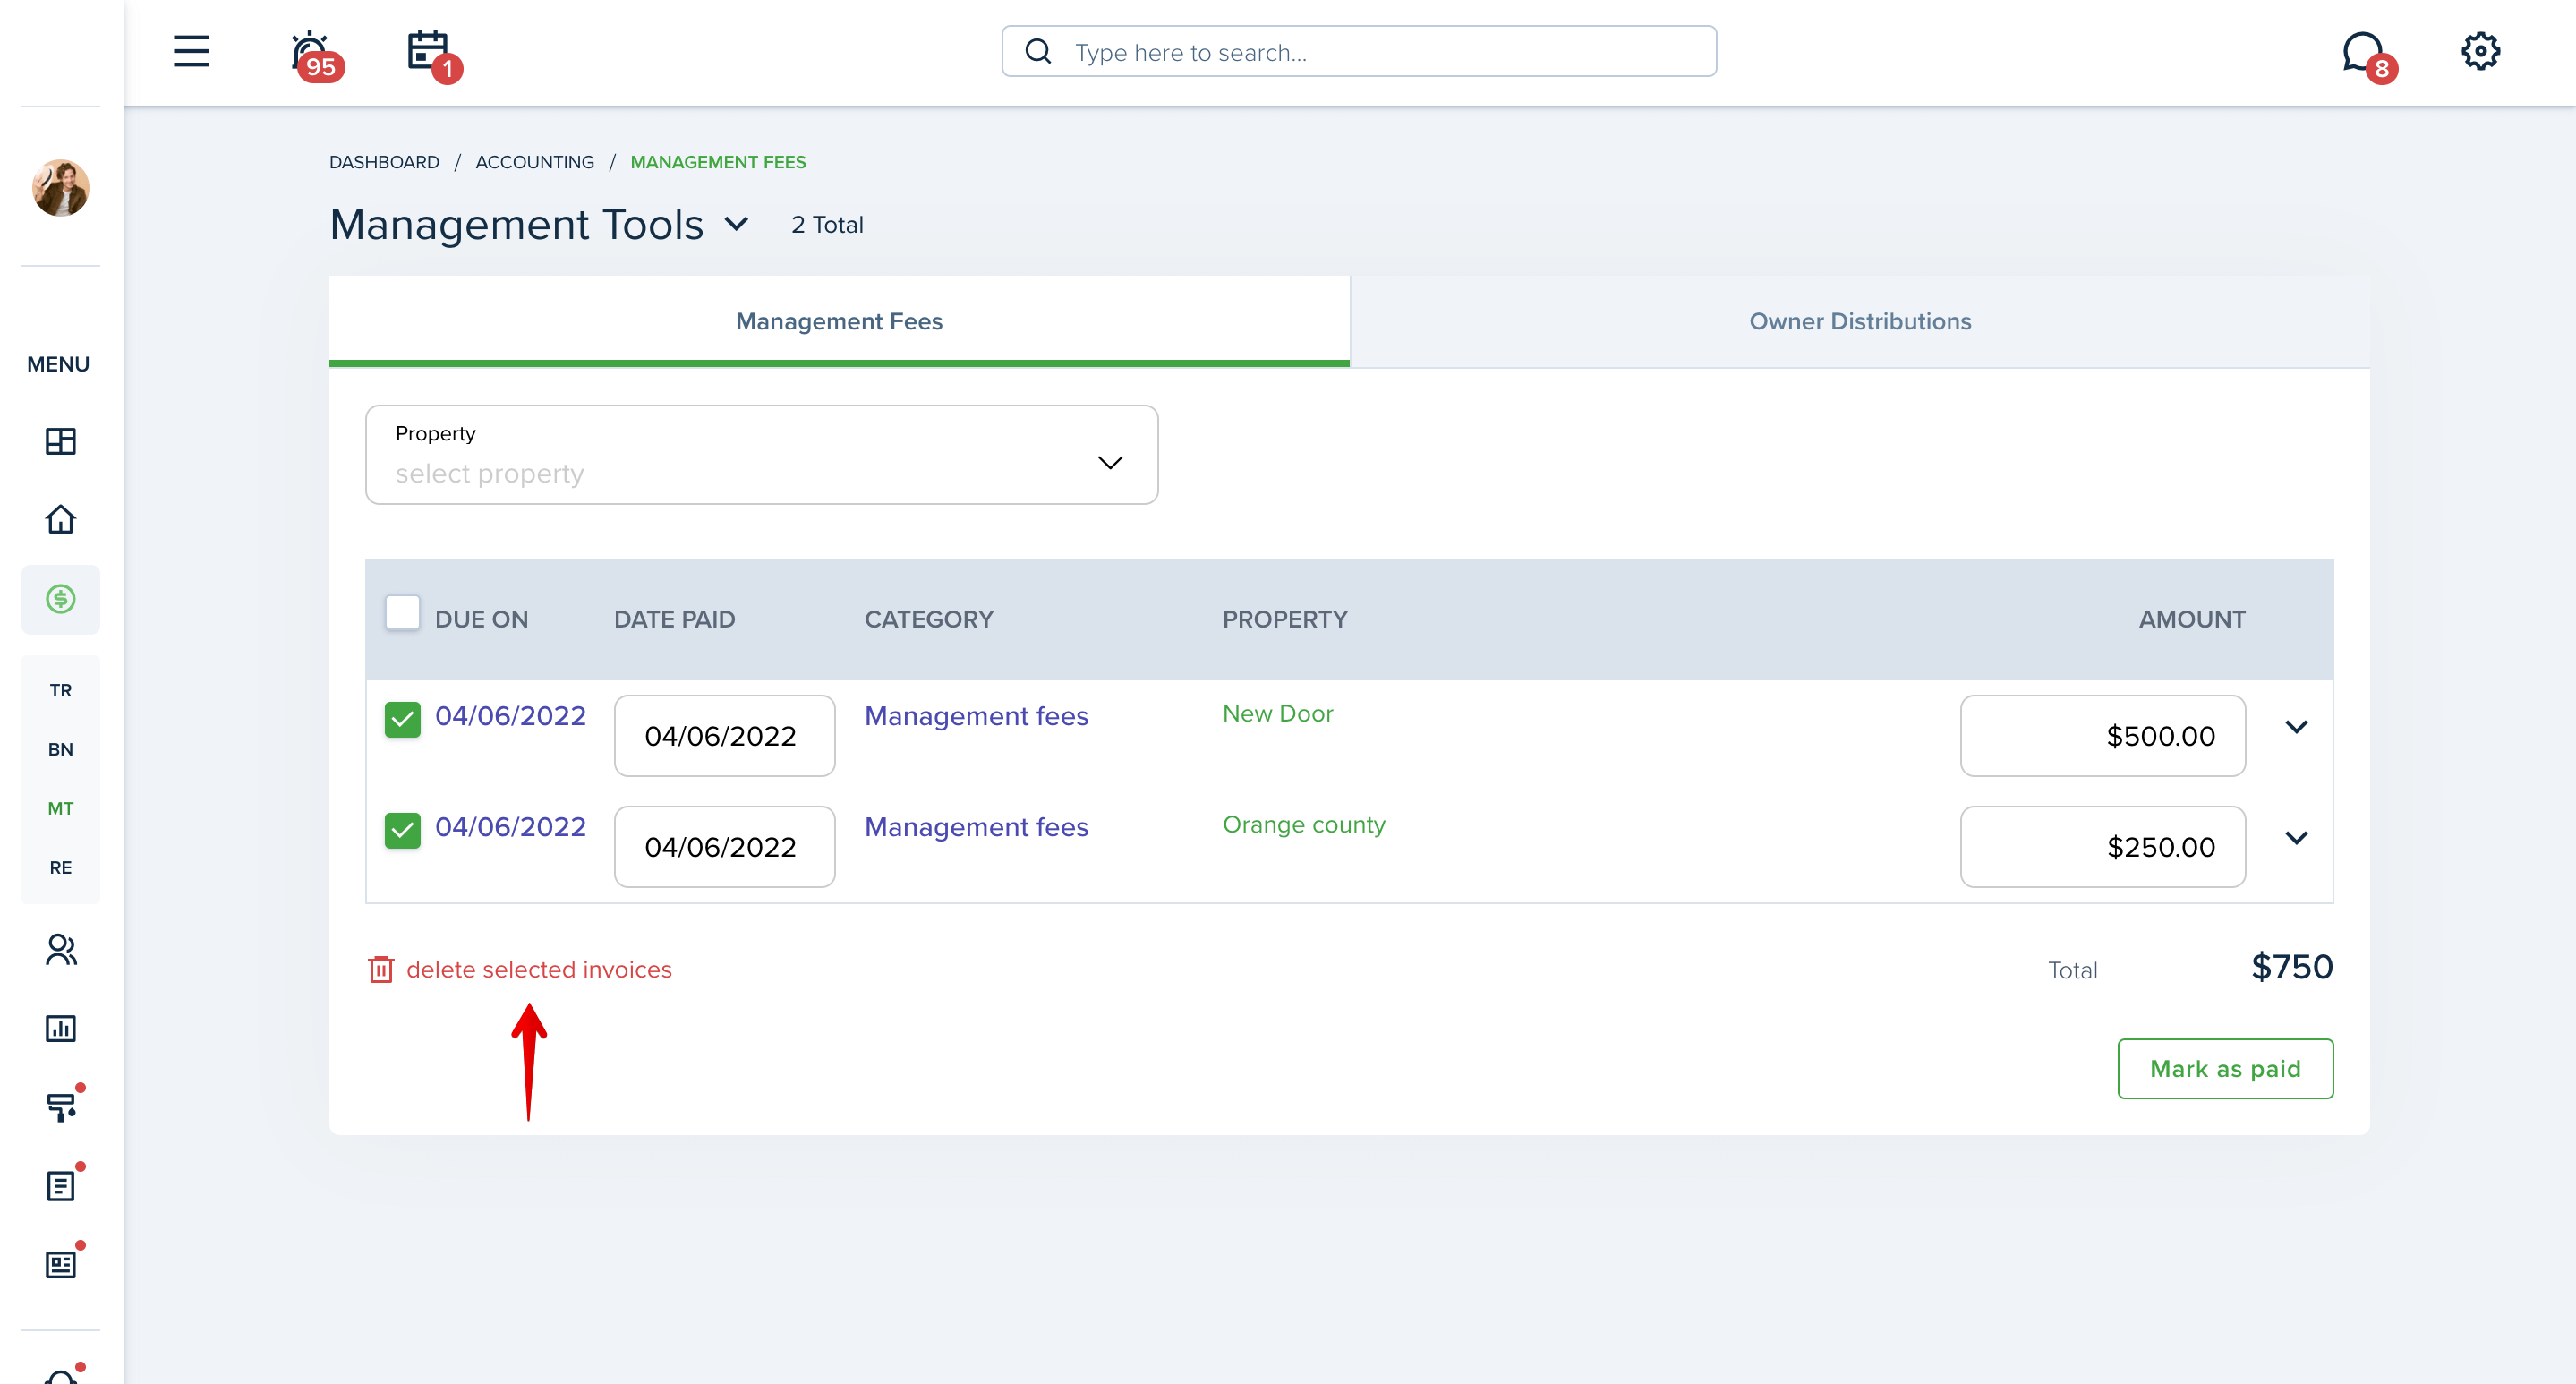Open the dashboard grid icon in sidebar

pos(61,441)
